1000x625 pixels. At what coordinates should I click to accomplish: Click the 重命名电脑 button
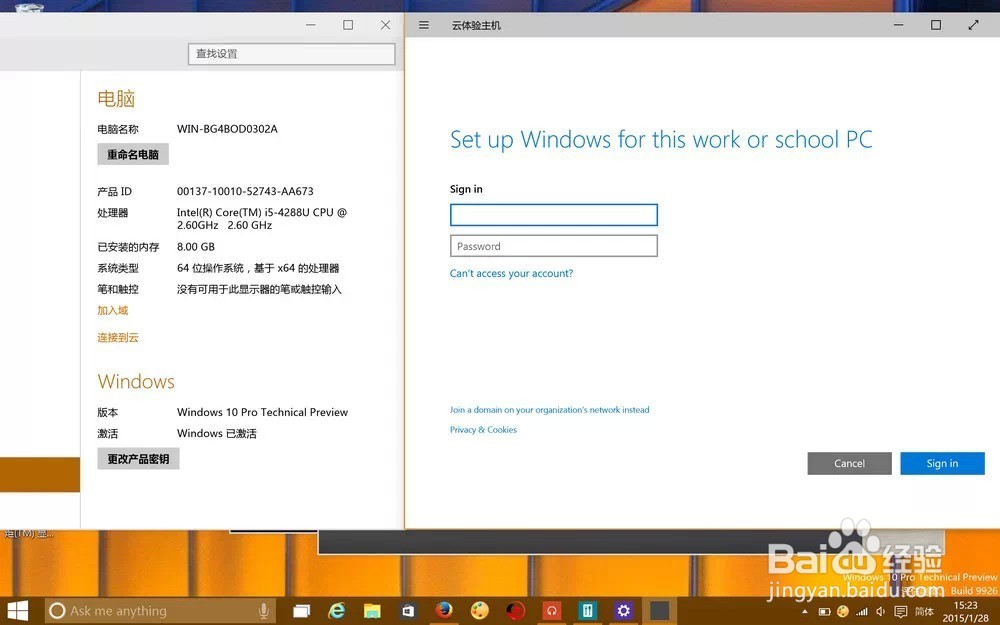(x=133, y=154)
